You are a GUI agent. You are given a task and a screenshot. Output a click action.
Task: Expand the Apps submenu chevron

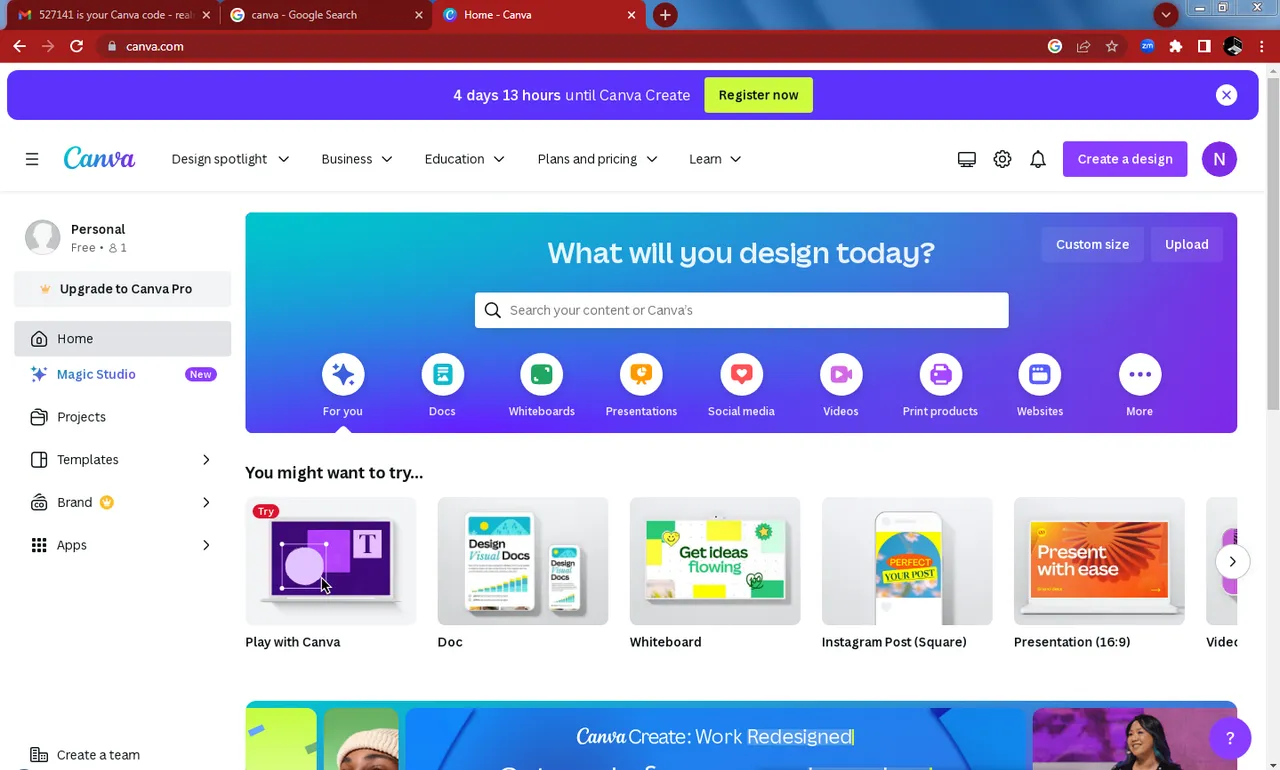tap(206, 545)
